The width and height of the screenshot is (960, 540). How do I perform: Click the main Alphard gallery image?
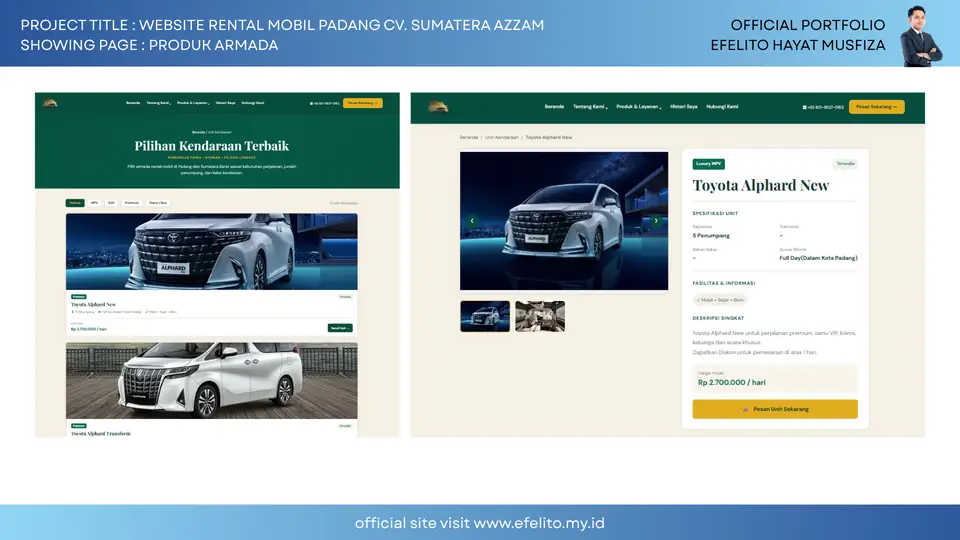click(x=564, y=221)
